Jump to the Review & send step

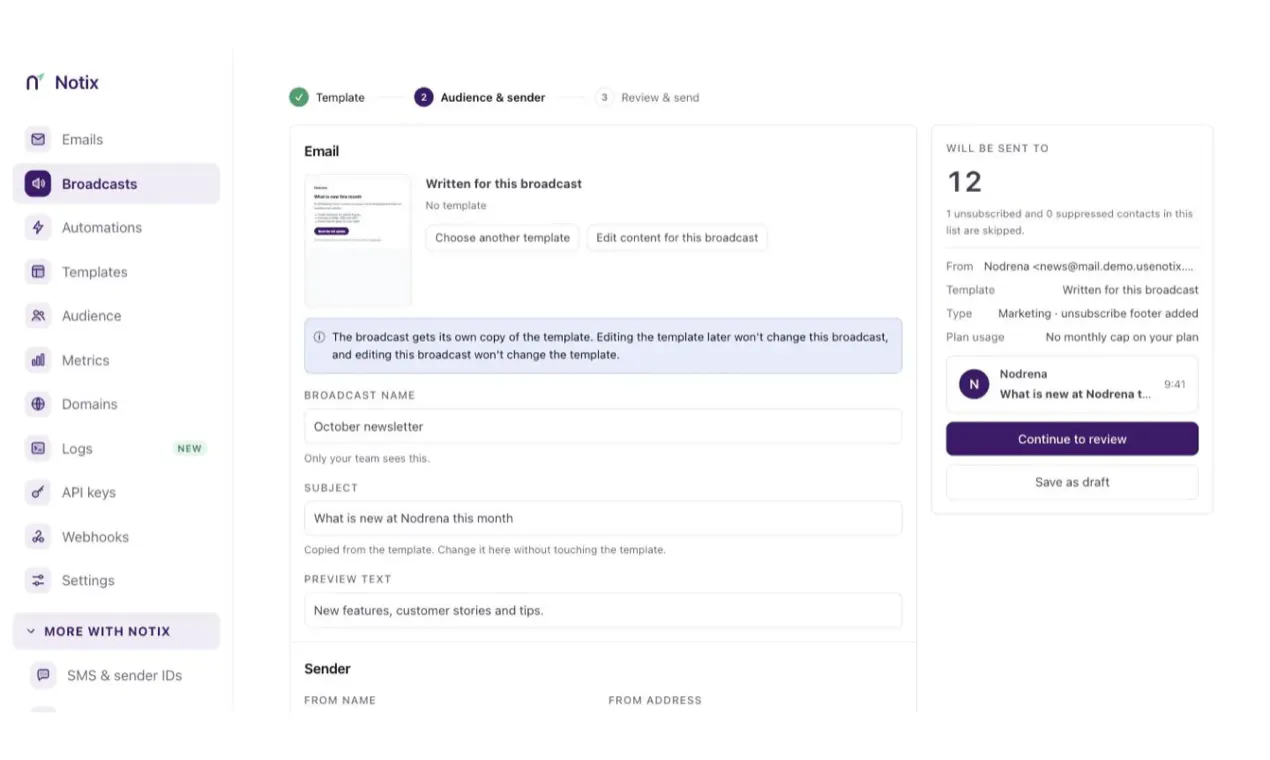647,97
